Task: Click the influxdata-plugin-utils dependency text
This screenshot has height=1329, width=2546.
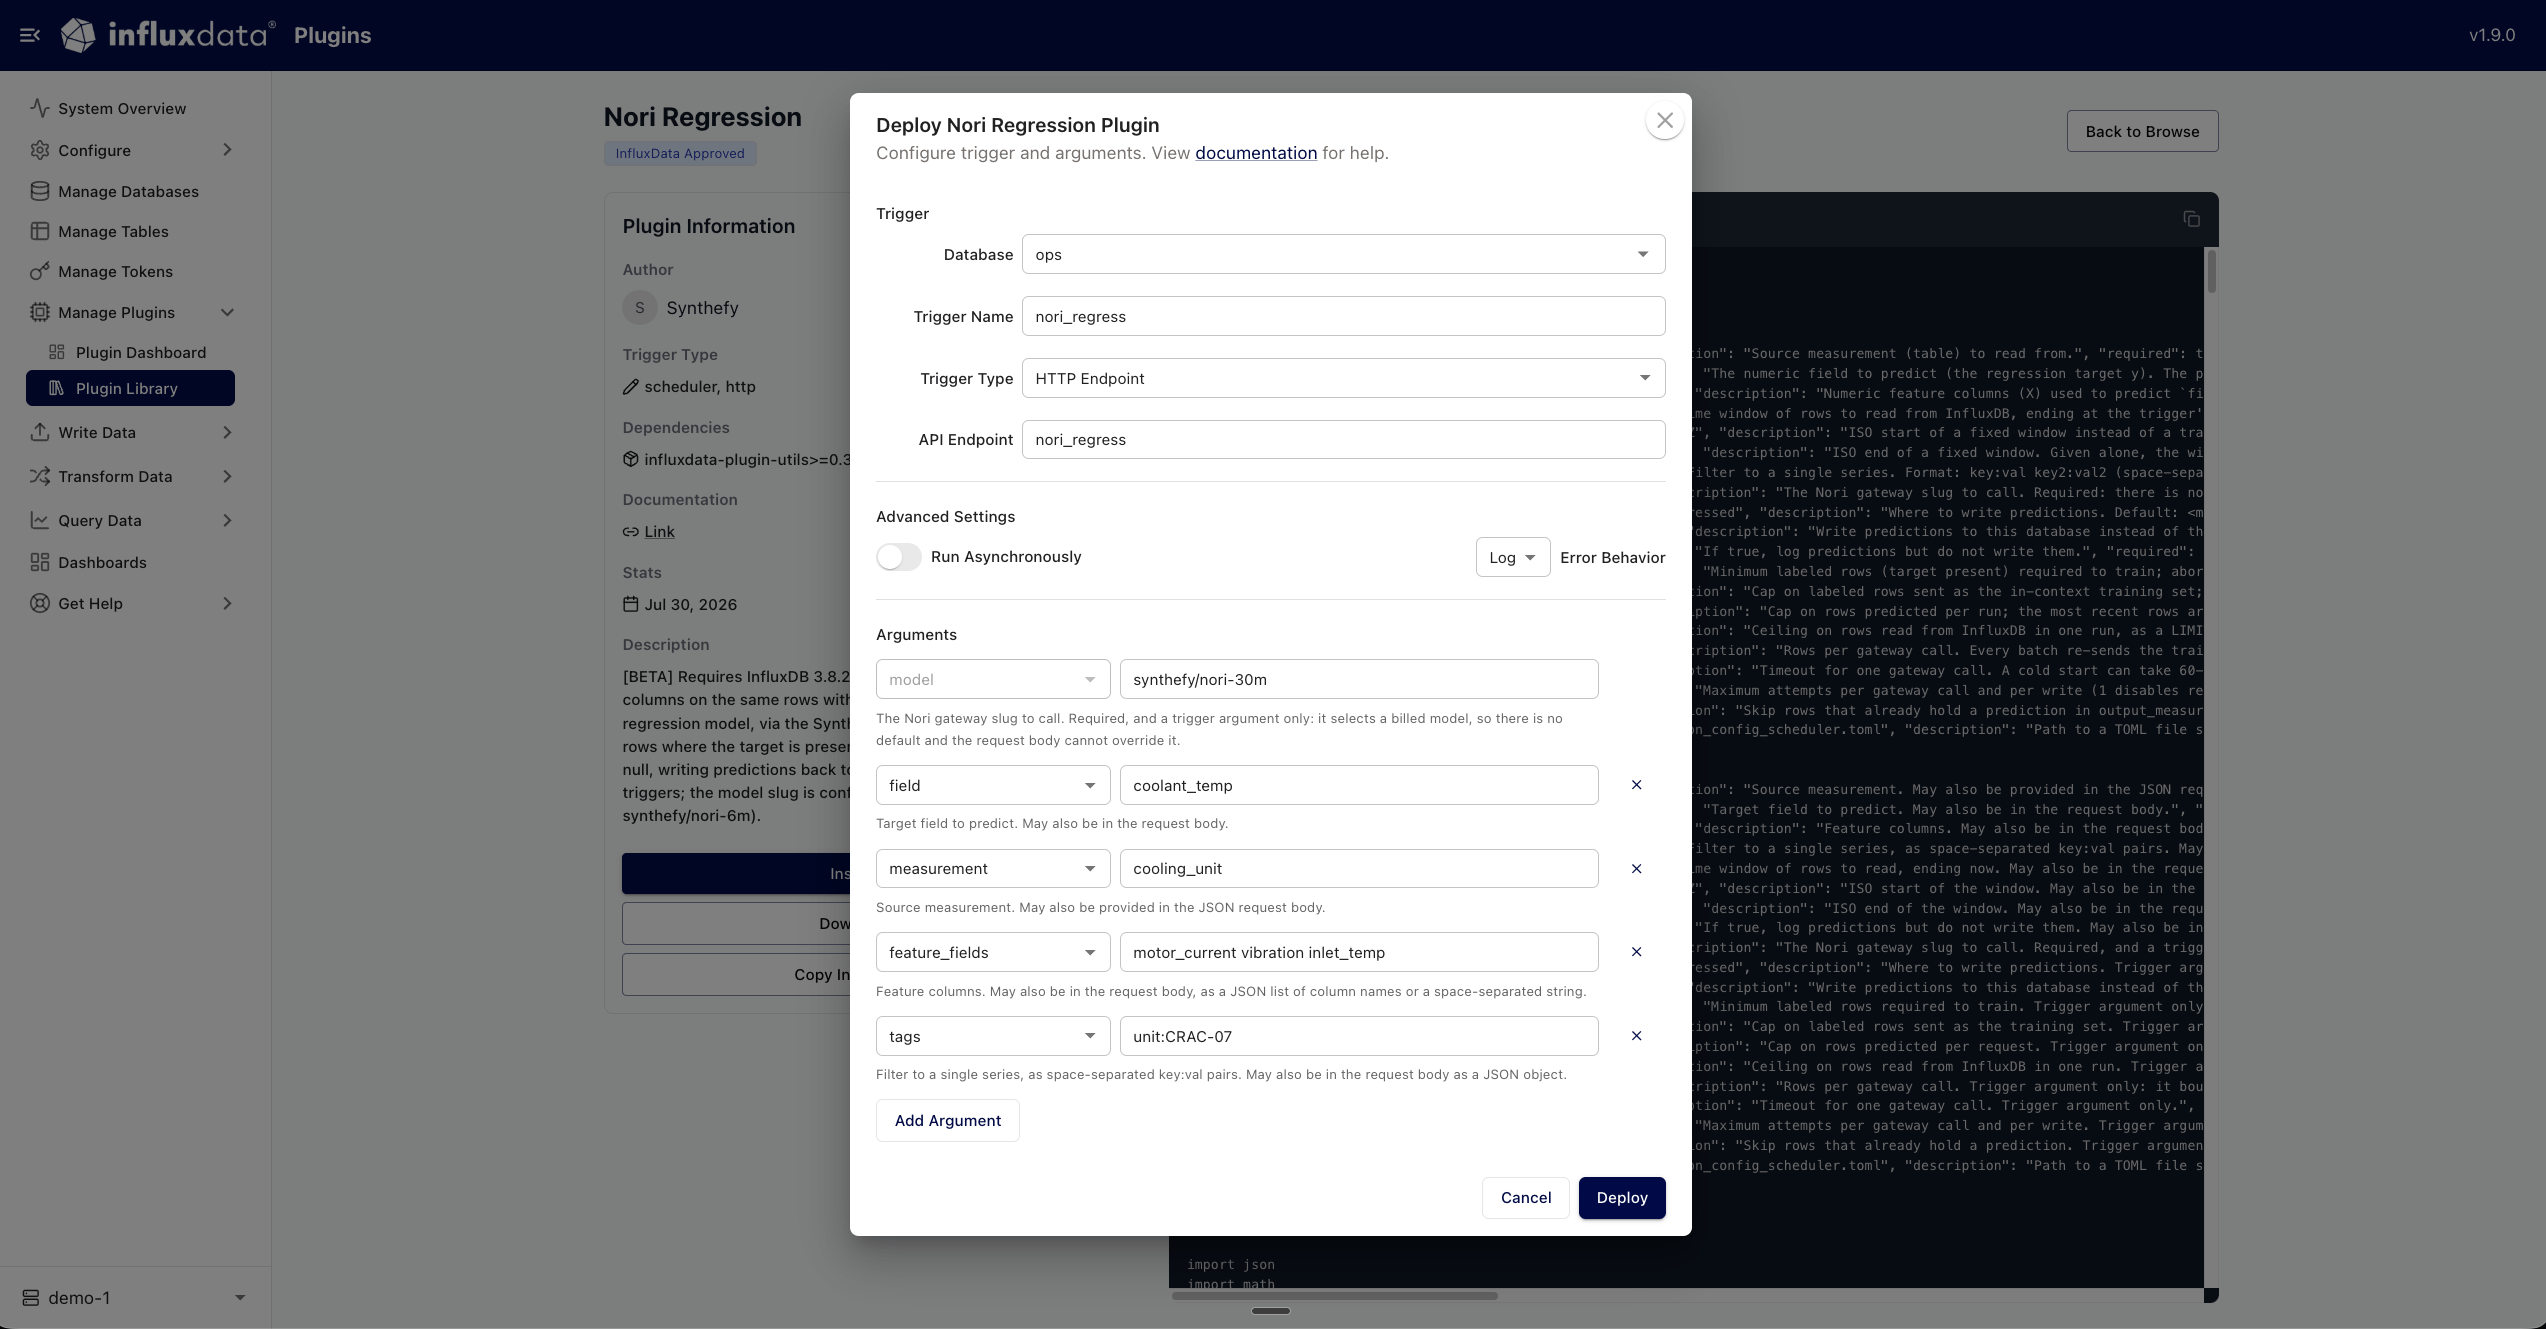Action: click(747, 459)
